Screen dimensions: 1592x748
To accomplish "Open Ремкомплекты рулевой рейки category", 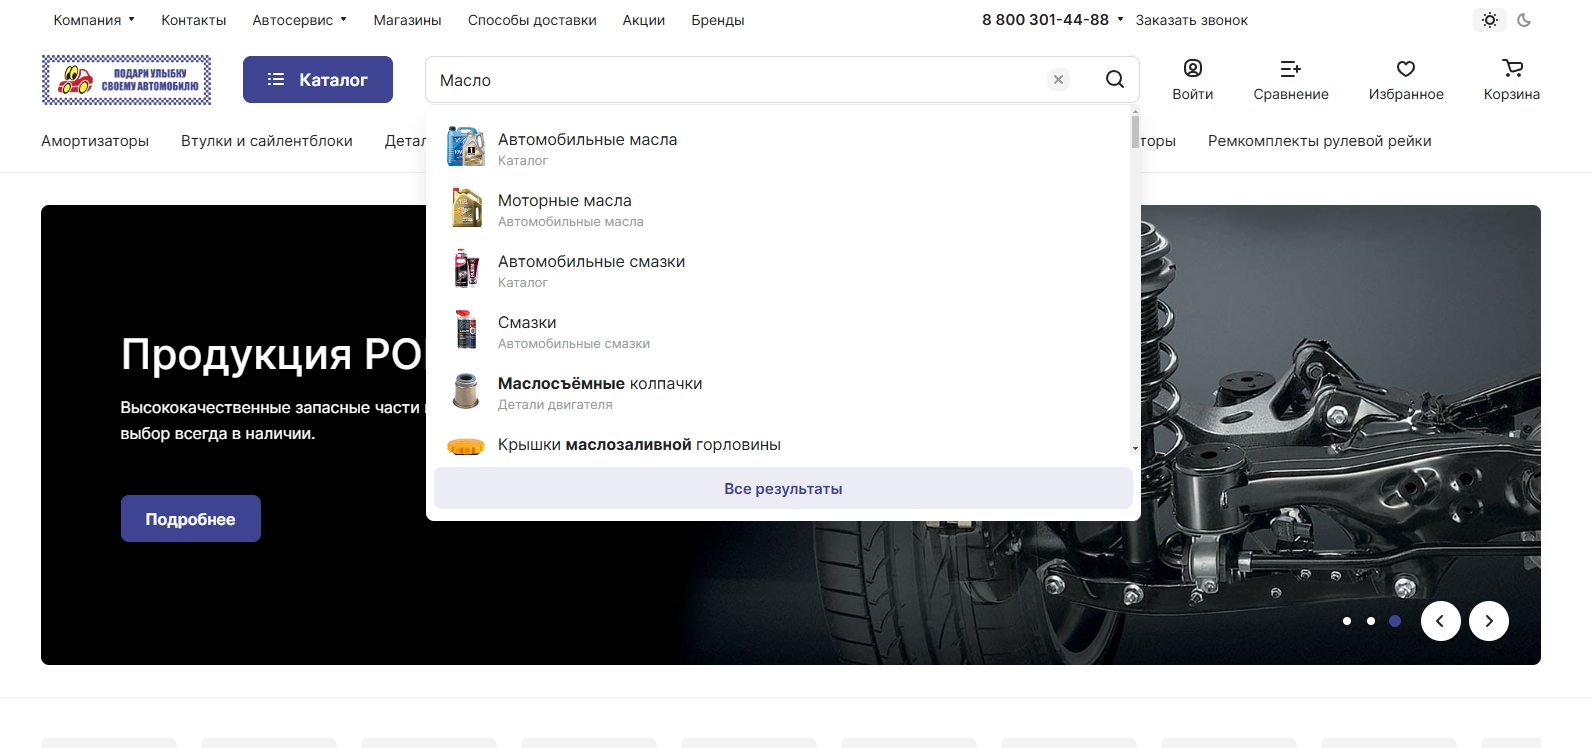I will (x=1319, y=141).
